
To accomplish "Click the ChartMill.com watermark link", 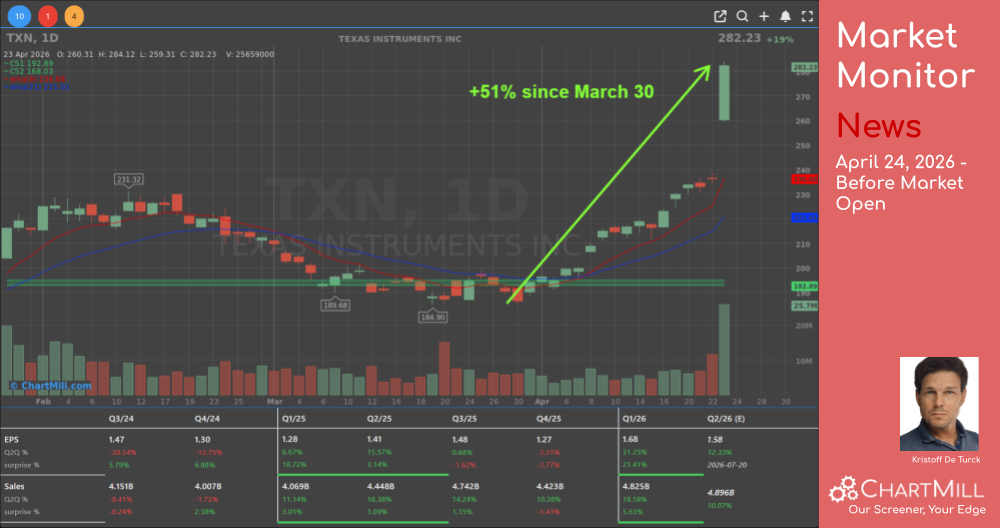I will (51, 385).
